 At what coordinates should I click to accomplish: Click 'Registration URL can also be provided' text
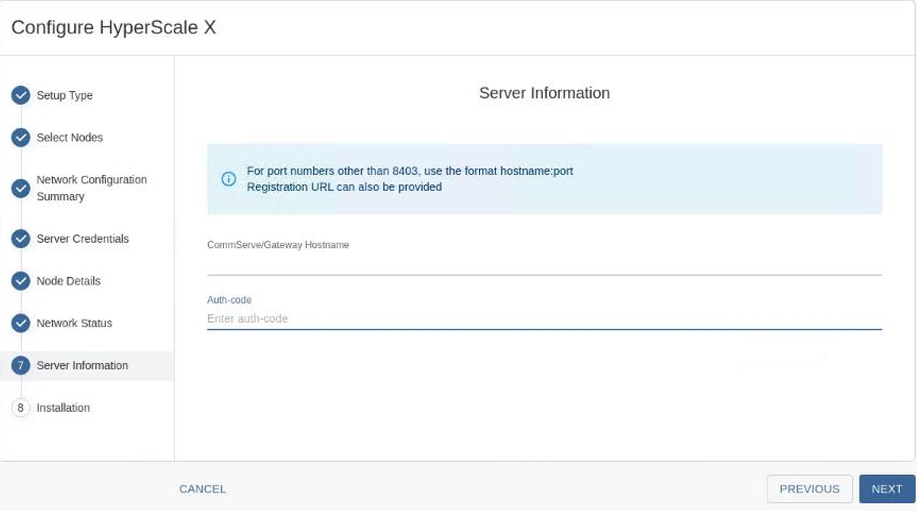pos(344,187)
